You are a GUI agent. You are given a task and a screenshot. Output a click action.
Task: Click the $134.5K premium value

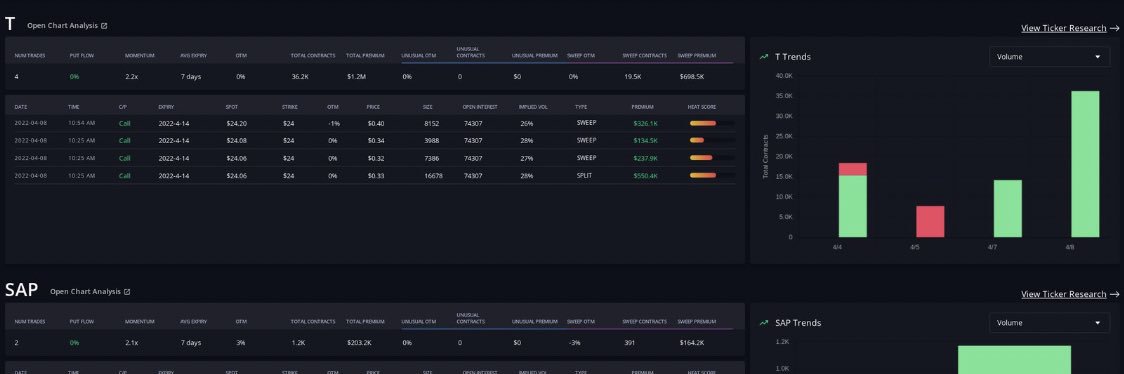[x=645, y=140]
